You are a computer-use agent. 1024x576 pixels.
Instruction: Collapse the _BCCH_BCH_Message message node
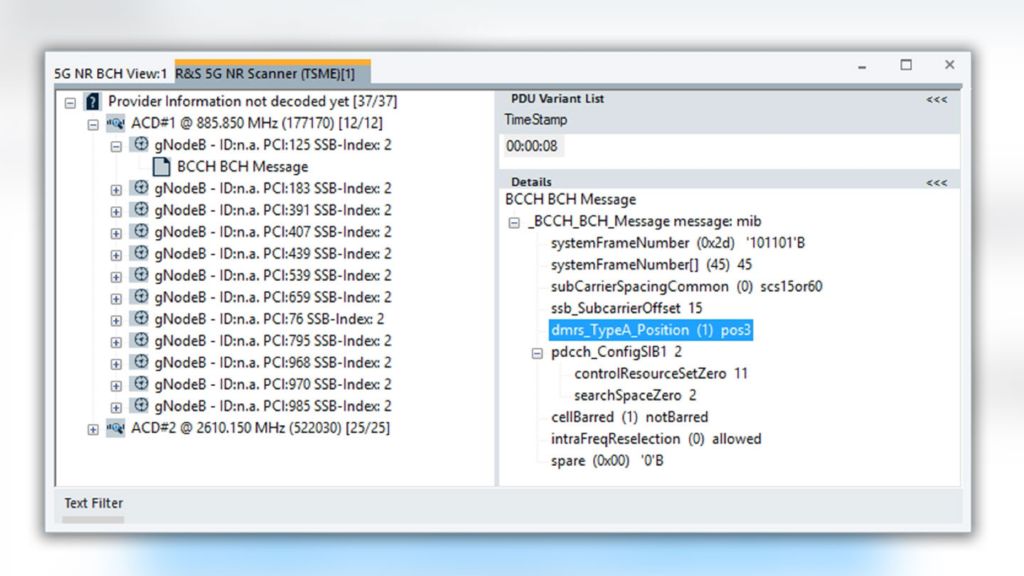pyautogui.click(x=514, y=222)
